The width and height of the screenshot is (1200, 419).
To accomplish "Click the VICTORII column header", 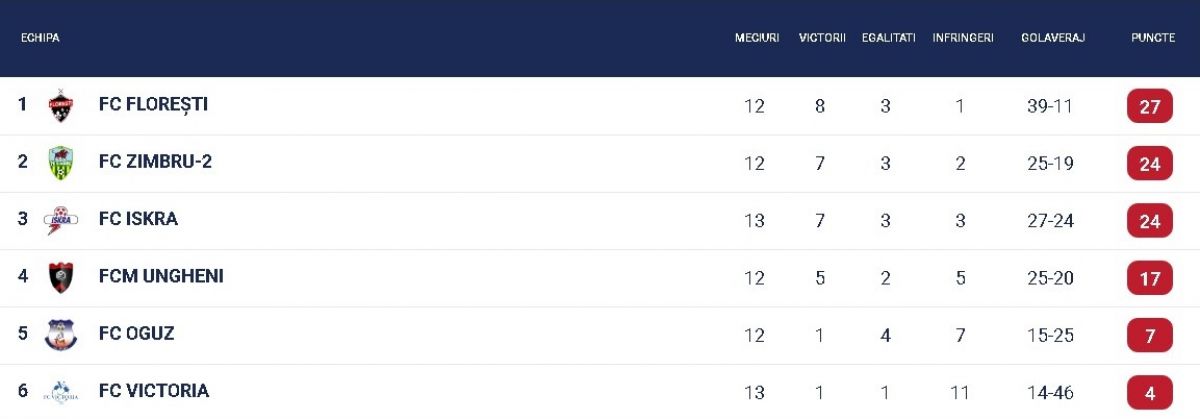I will click(822, 38).
